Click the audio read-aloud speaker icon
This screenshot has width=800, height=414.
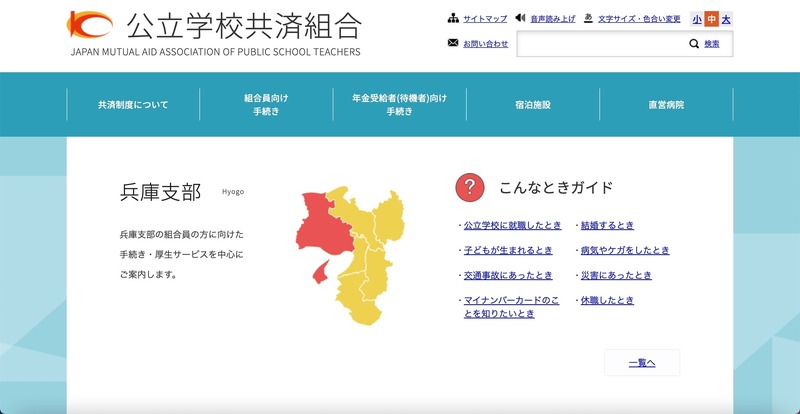521,19
